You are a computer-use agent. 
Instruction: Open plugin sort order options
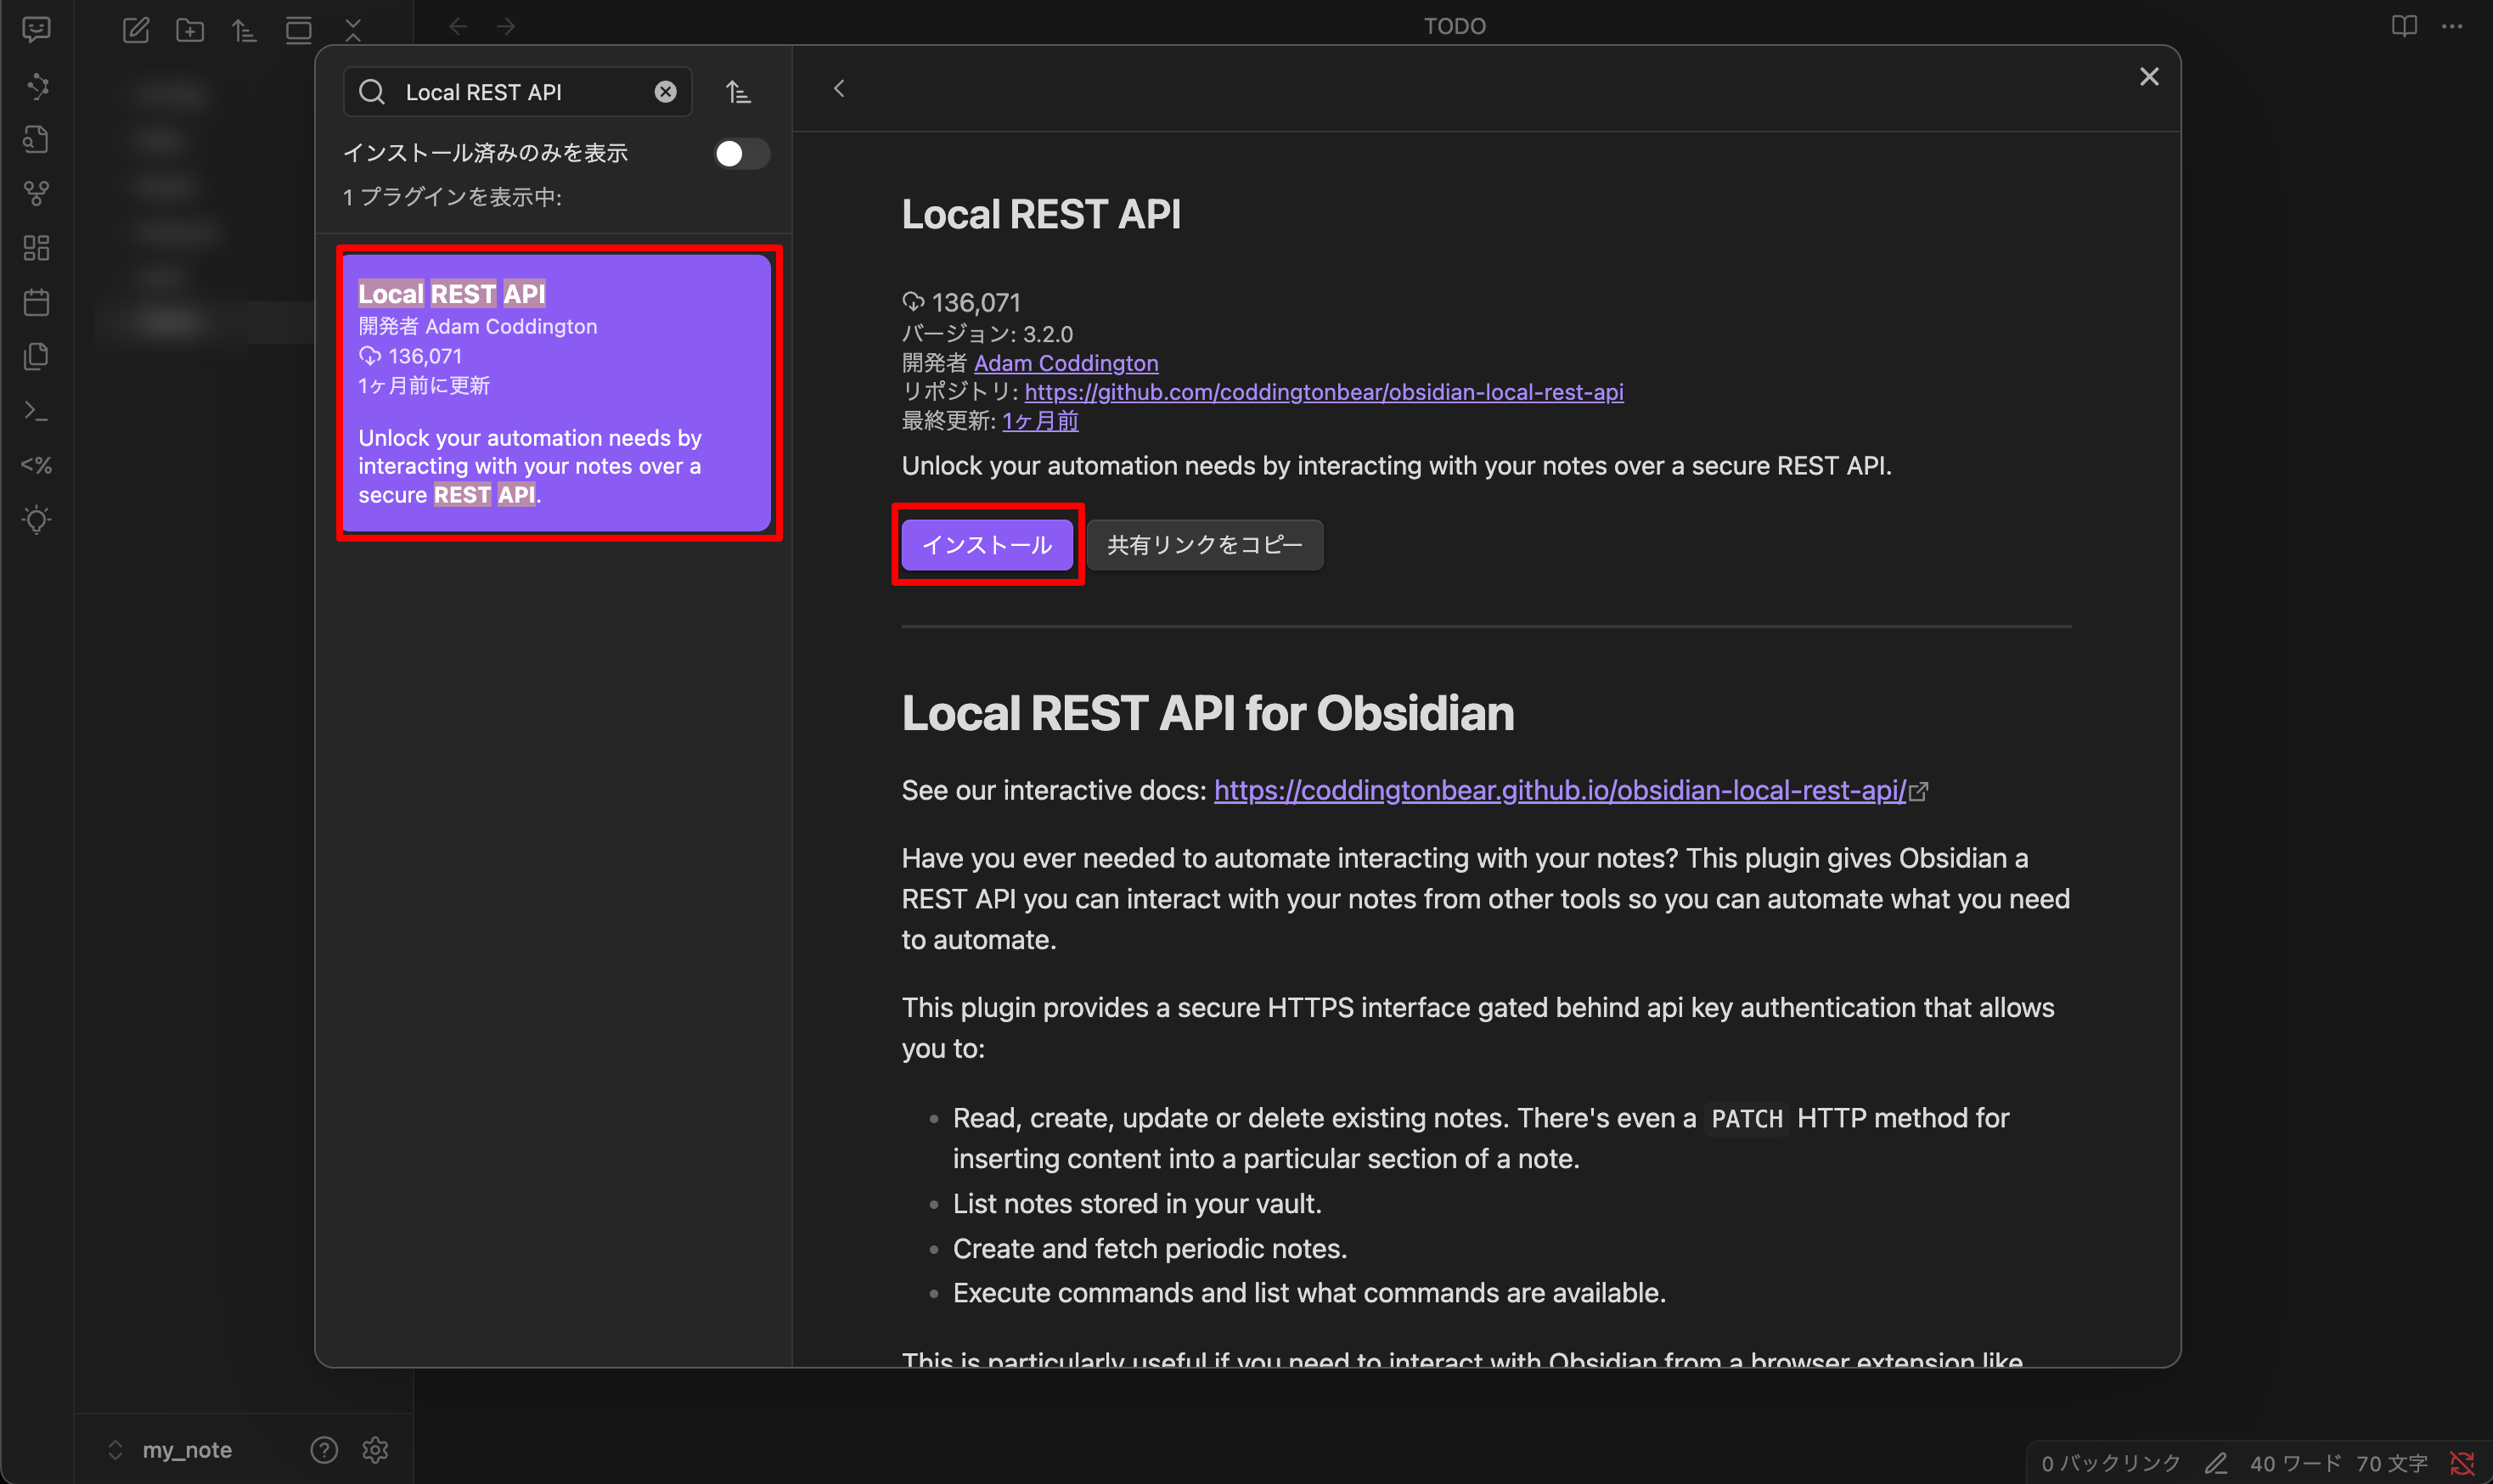point(738,92)
